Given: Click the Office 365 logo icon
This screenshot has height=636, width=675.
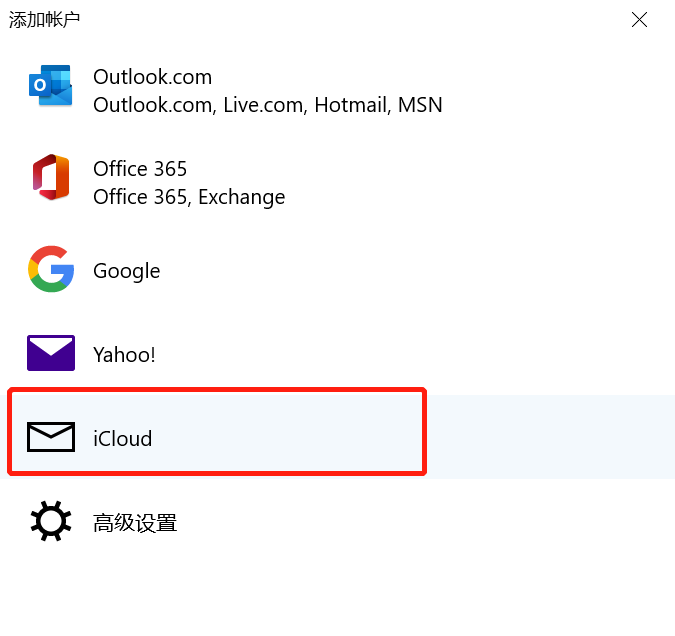Looking at the screenshot, I should click(x=51, y=177).
